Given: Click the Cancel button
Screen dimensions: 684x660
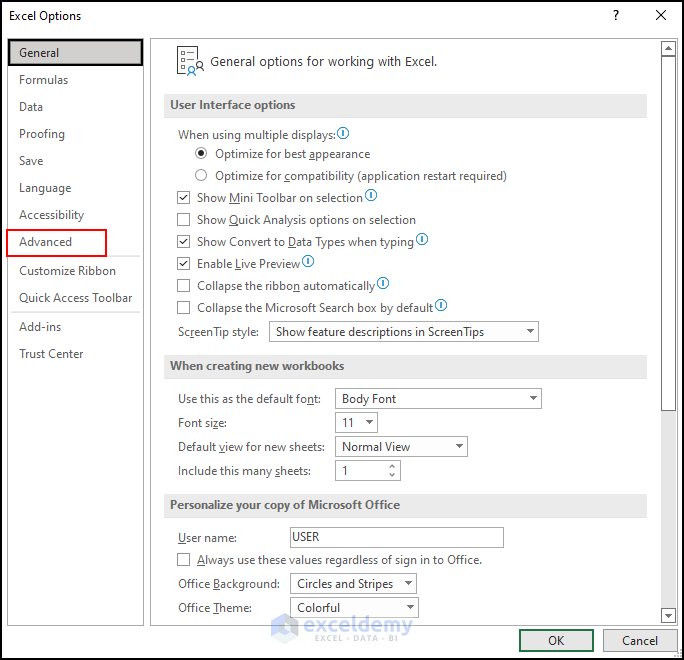Looking at the screenshot, I should tap(640, 640).
